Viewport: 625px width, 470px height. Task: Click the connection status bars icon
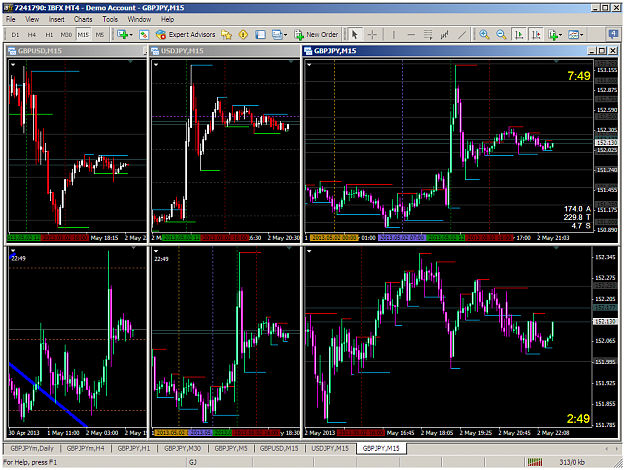point(535,462)
